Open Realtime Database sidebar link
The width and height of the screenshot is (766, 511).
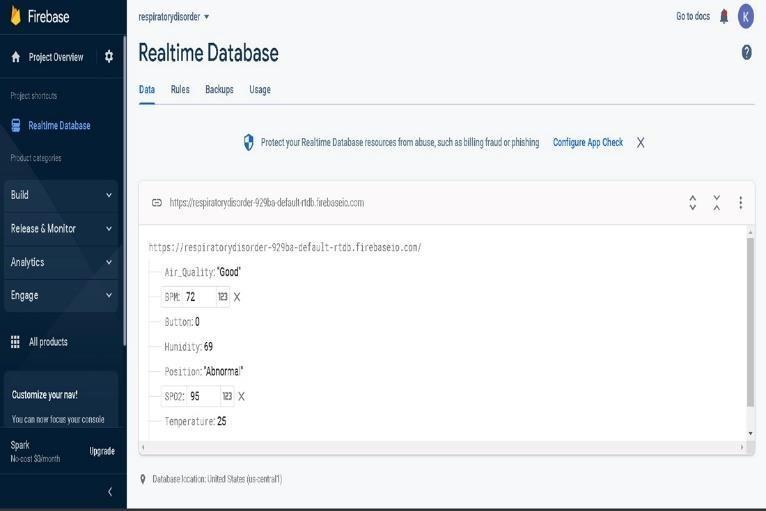(59, 126)
